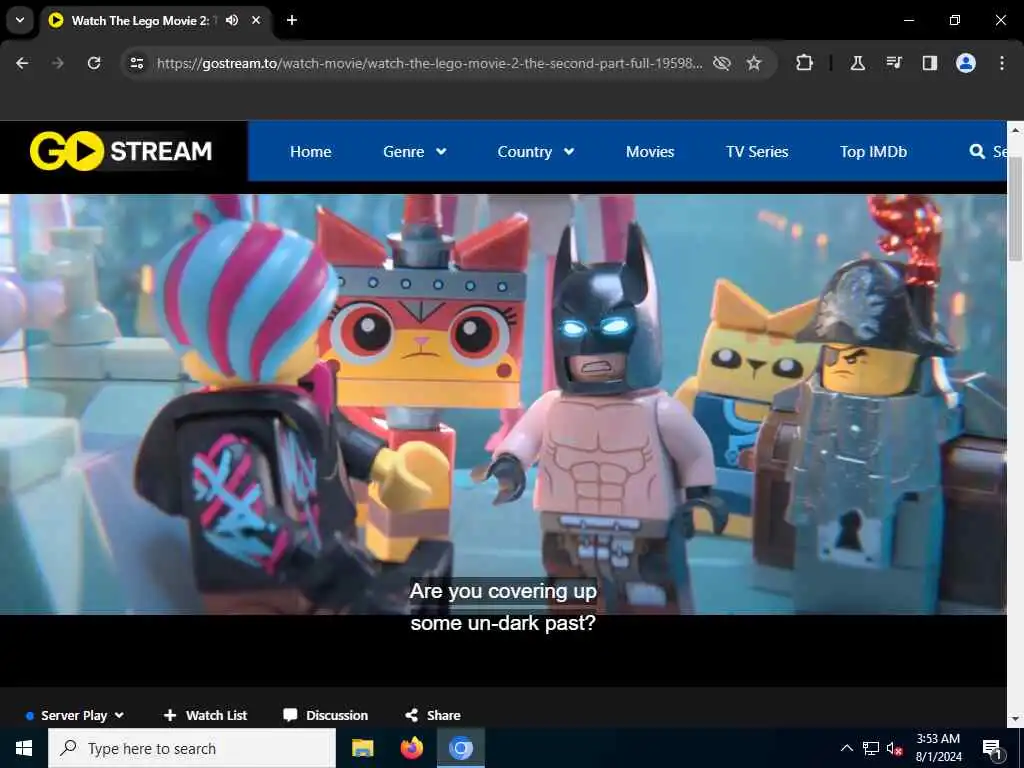This screenshot has width=1024, height=768.
Task: Open the Home nav link
Action: (x=310, y=152)
